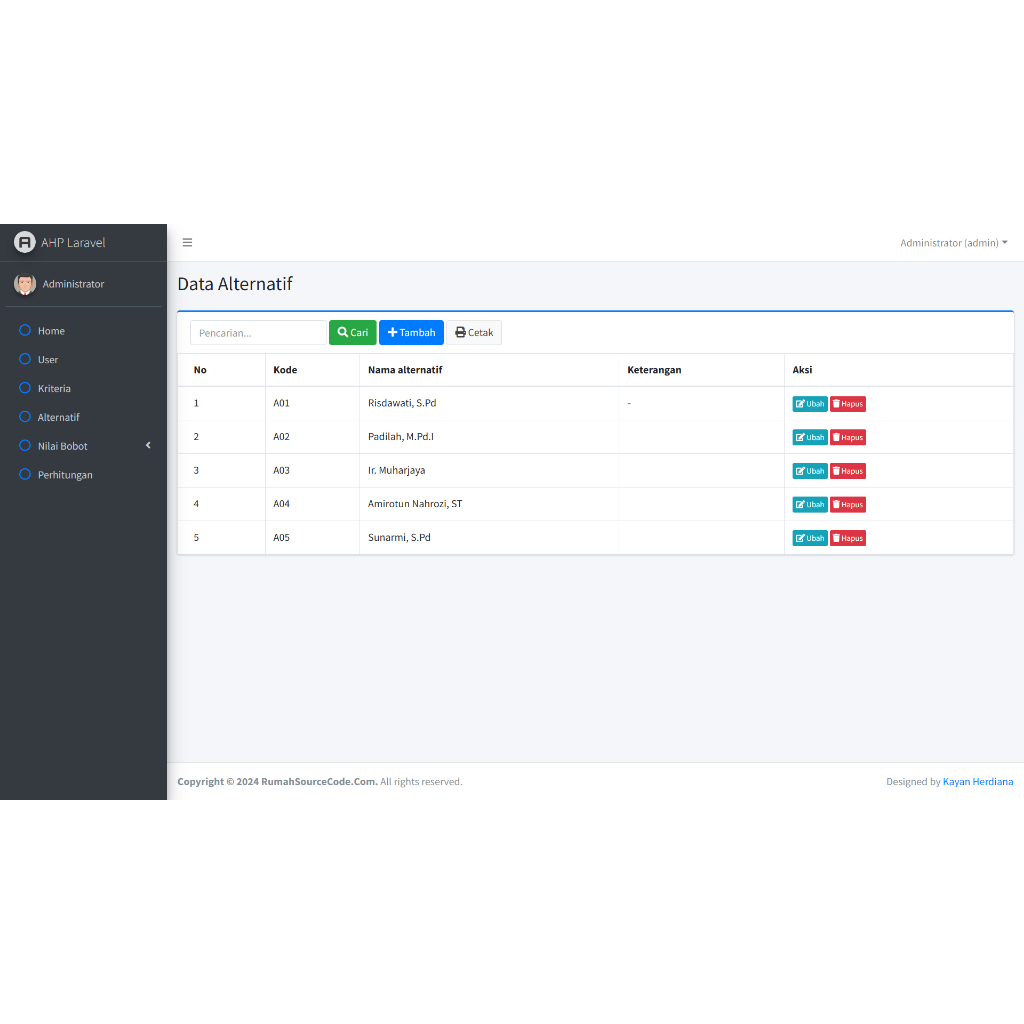Click the hamburger menu icon

[x=187, y=242]
